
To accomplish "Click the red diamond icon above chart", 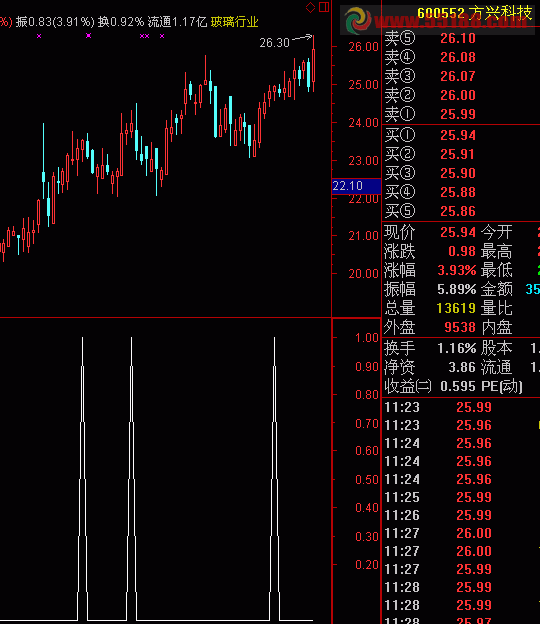I will coord(310,7).
